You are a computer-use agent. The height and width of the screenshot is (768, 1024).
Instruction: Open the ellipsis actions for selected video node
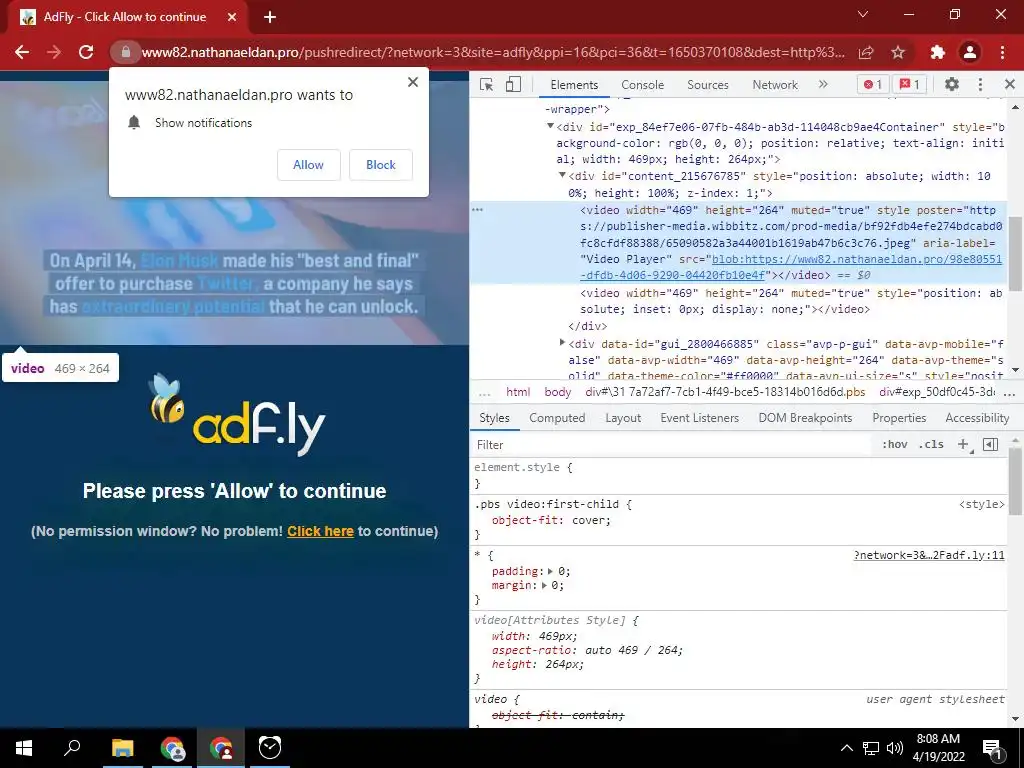tap(477, 210)
